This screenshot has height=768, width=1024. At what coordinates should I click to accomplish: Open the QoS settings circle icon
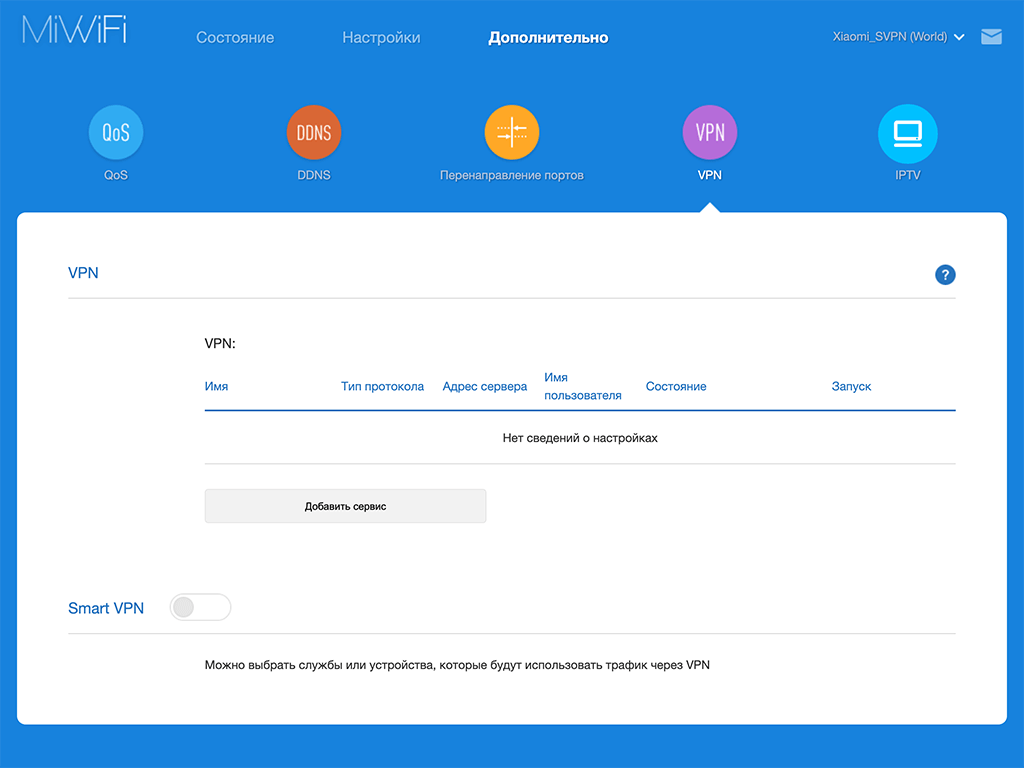coord(116,133)
